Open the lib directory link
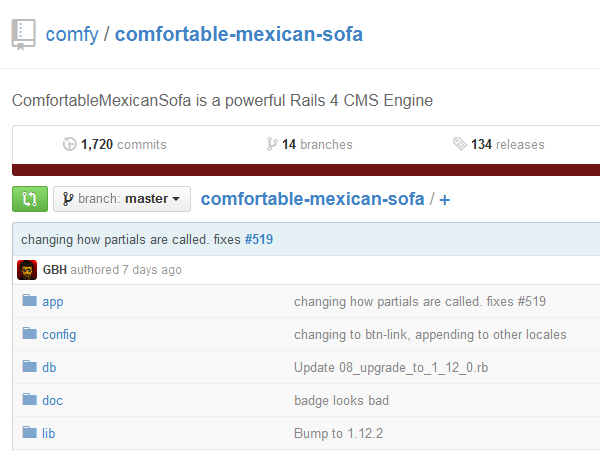The height and width of the screenshot is (451, 600). coord(48,433)
